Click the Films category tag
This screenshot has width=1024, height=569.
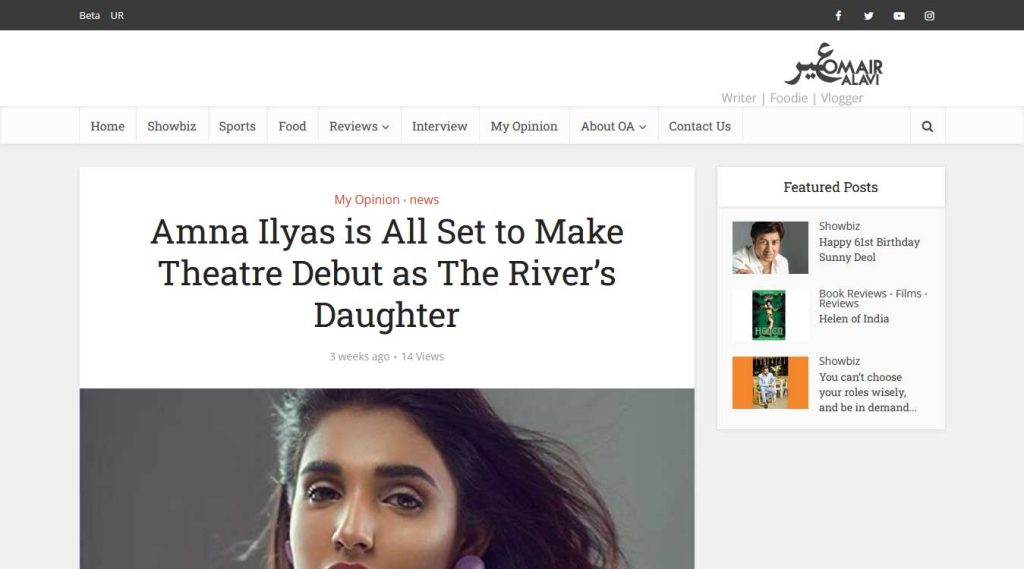pos(908,294)
